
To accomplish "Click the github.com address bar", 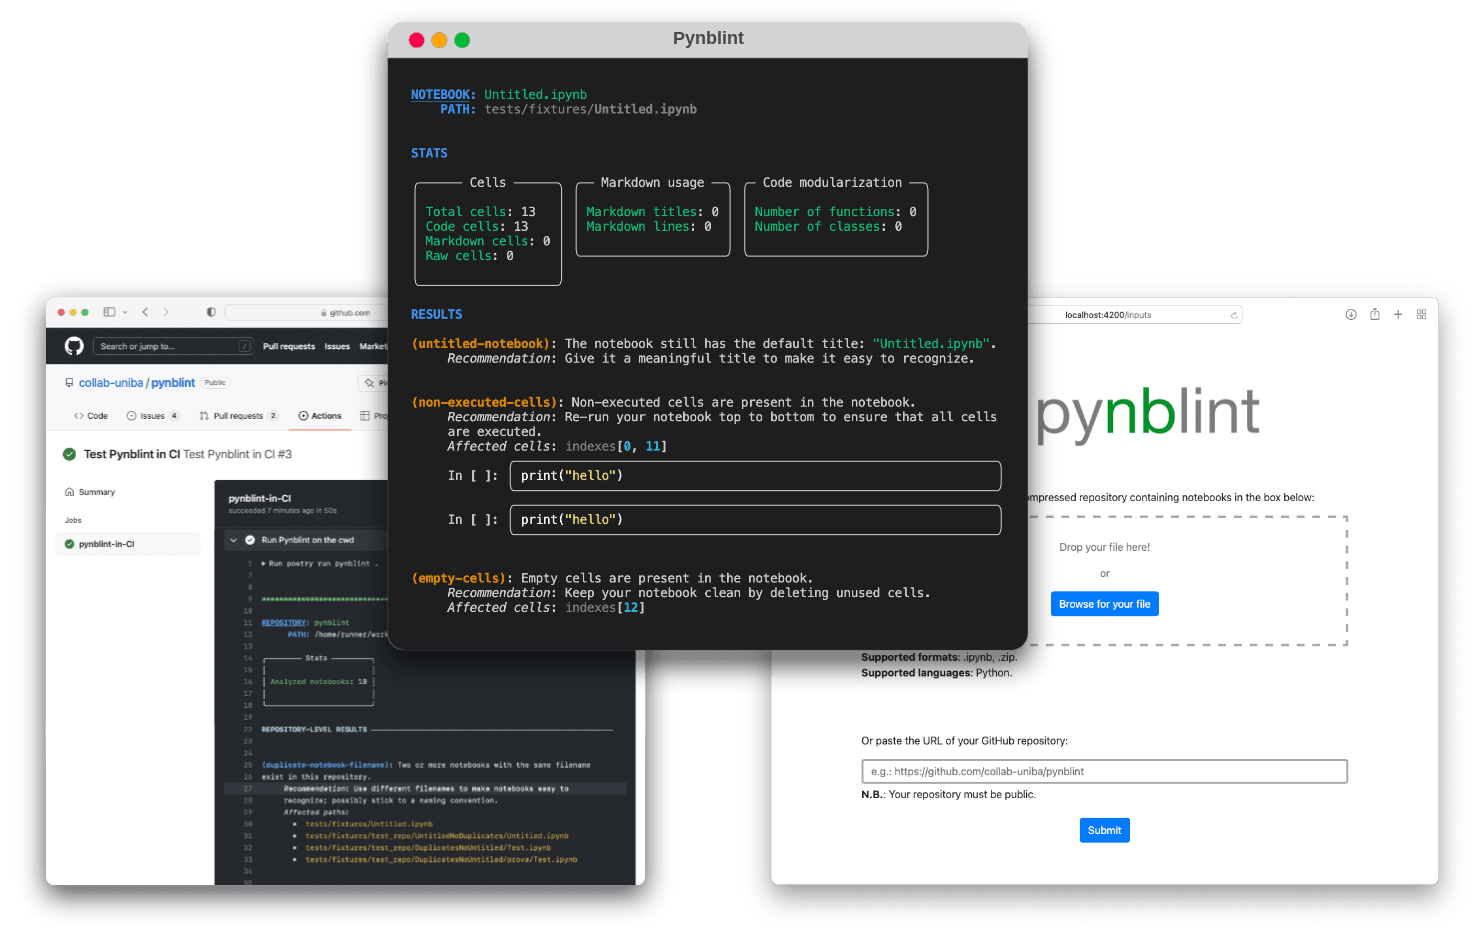I will pyautogui.click(x=308, y=313).
